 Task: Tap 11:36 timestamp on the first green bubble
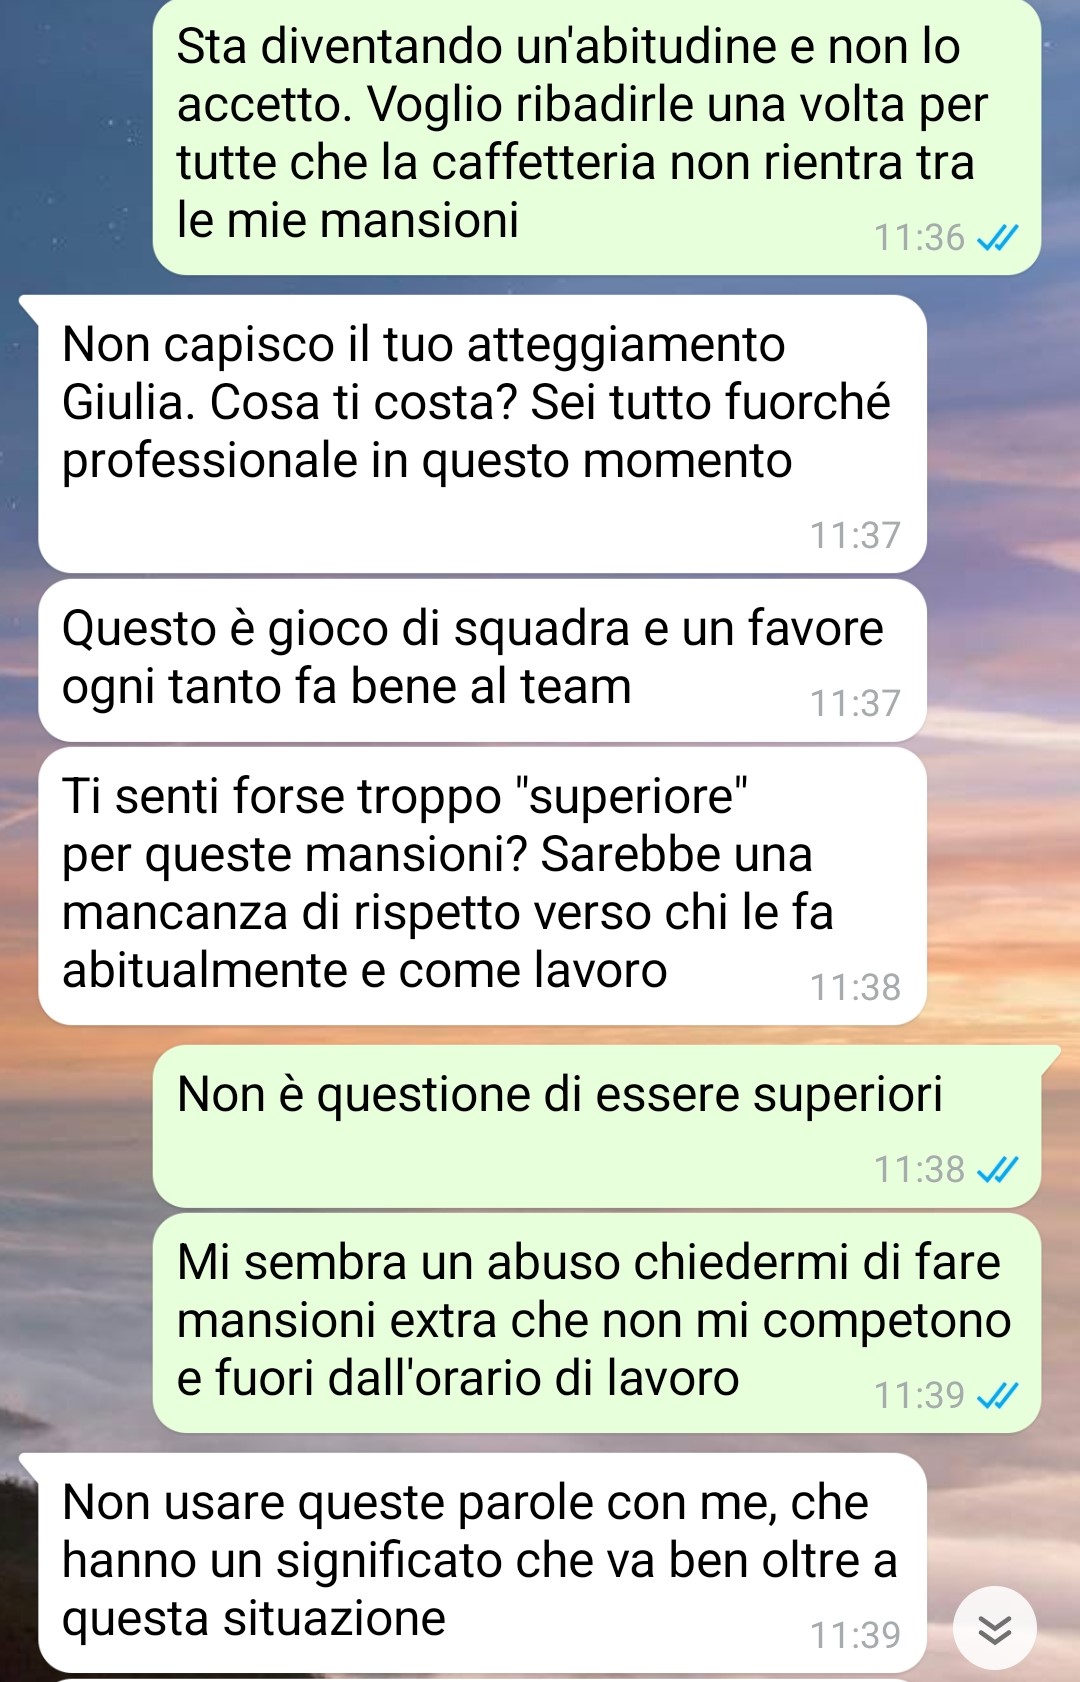(x=919, y=238)
